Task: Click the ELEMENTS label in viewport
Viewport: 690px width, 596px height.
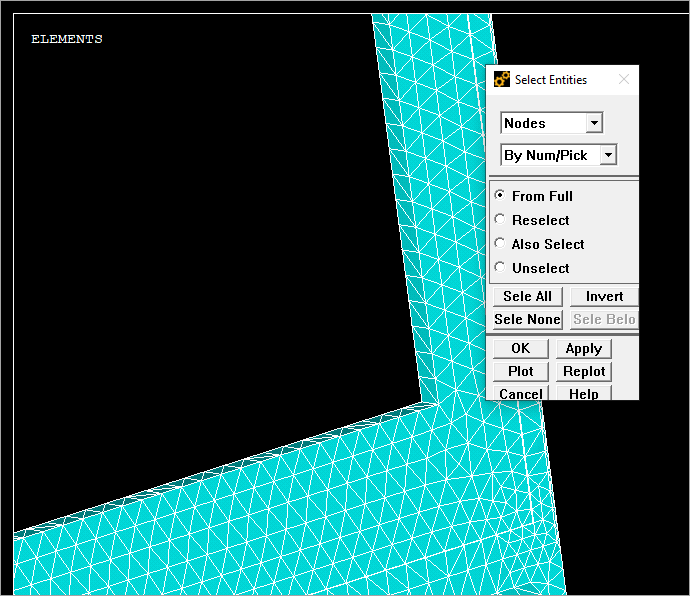Action: [x=66, y=39]
